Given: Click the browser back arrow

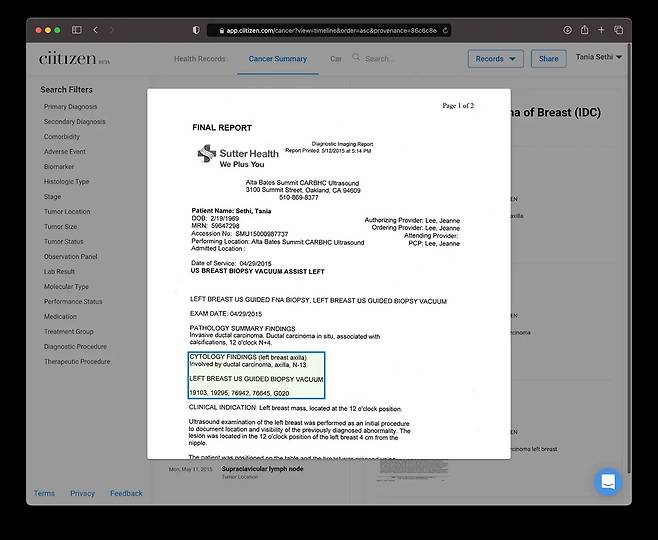Looking at the screenshot, I should pos(96,30).
